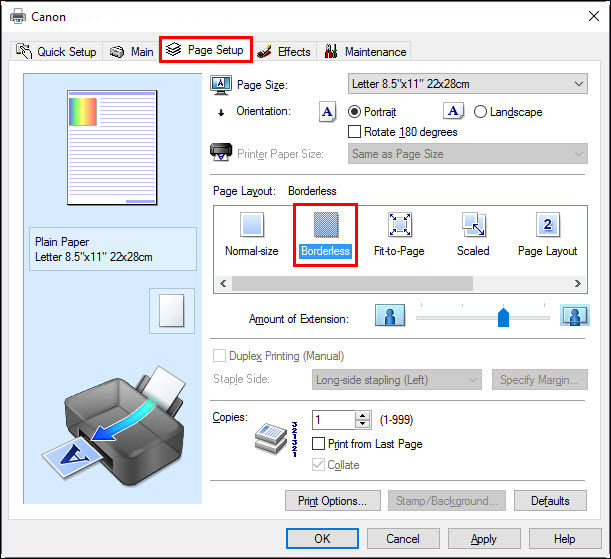
Task: Click the blank paper media icon
Action: 172,311
